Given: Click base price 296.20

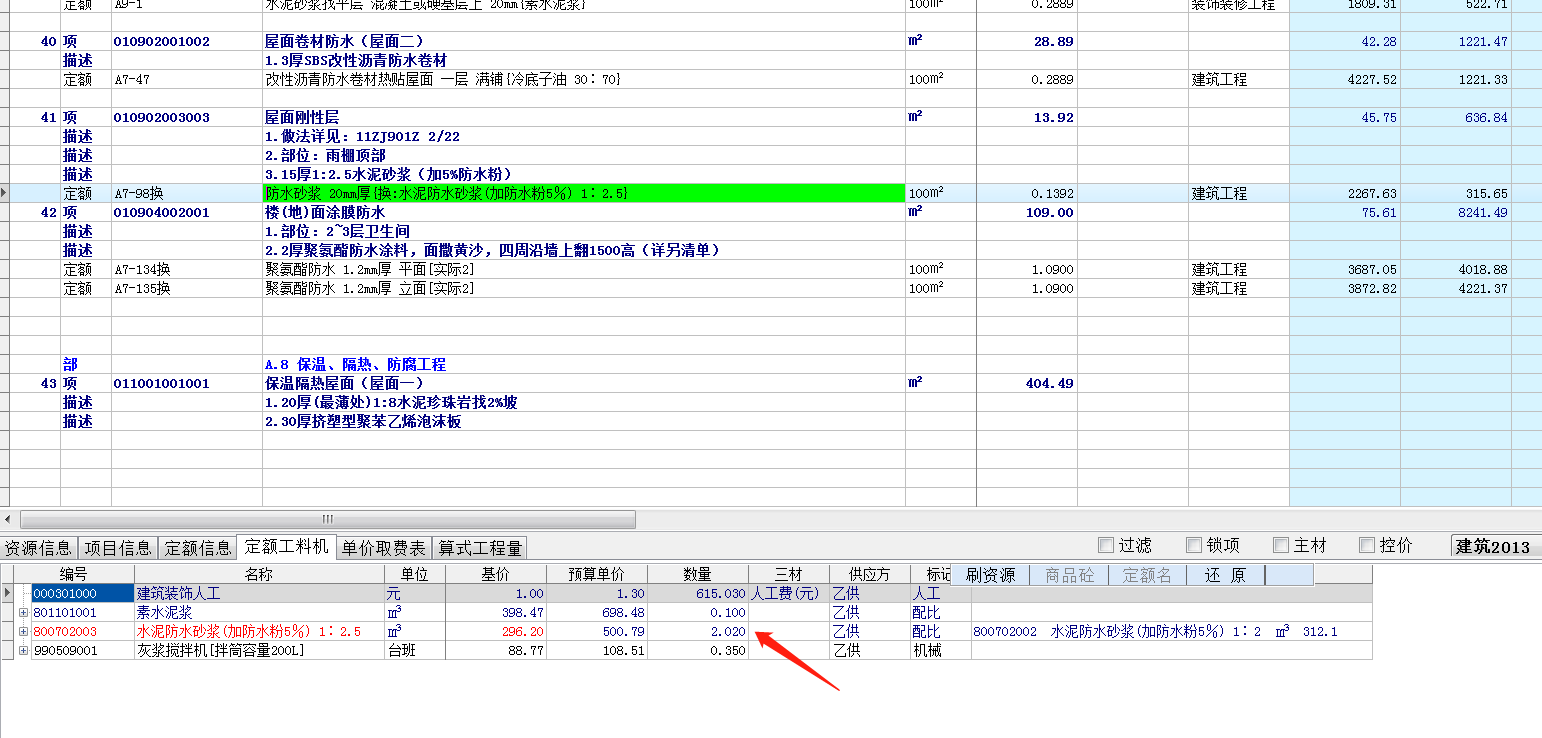Looking at the screenshot, I should point(524,632).
